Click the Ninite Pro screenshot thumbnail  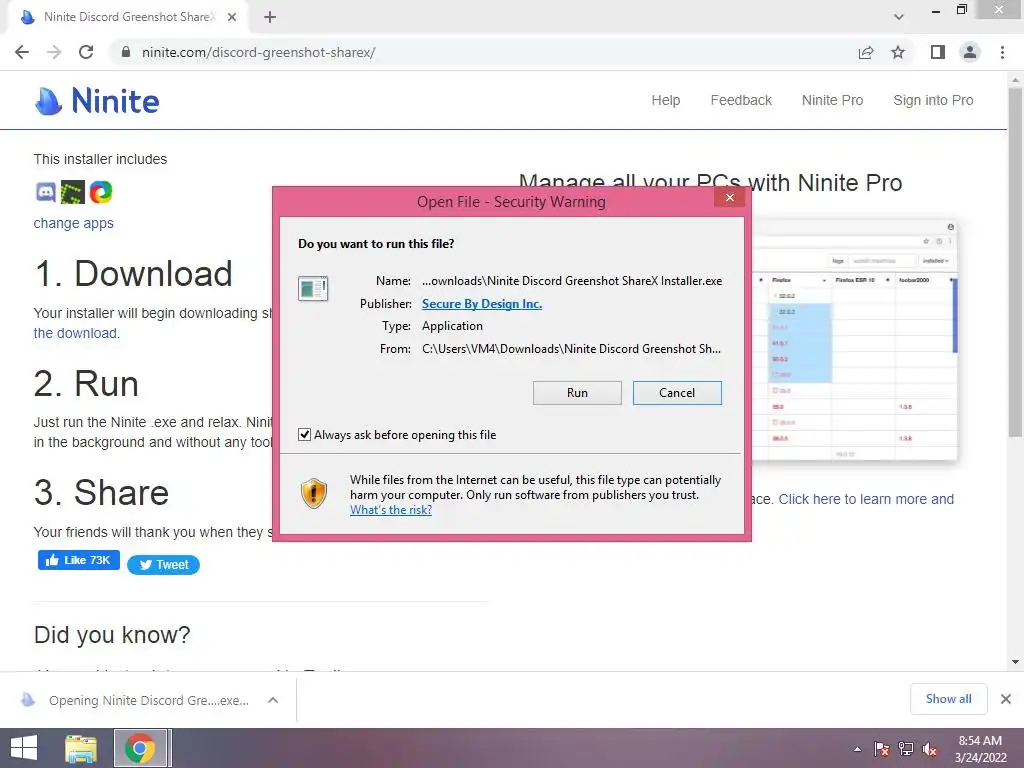[x=855, y=340]
